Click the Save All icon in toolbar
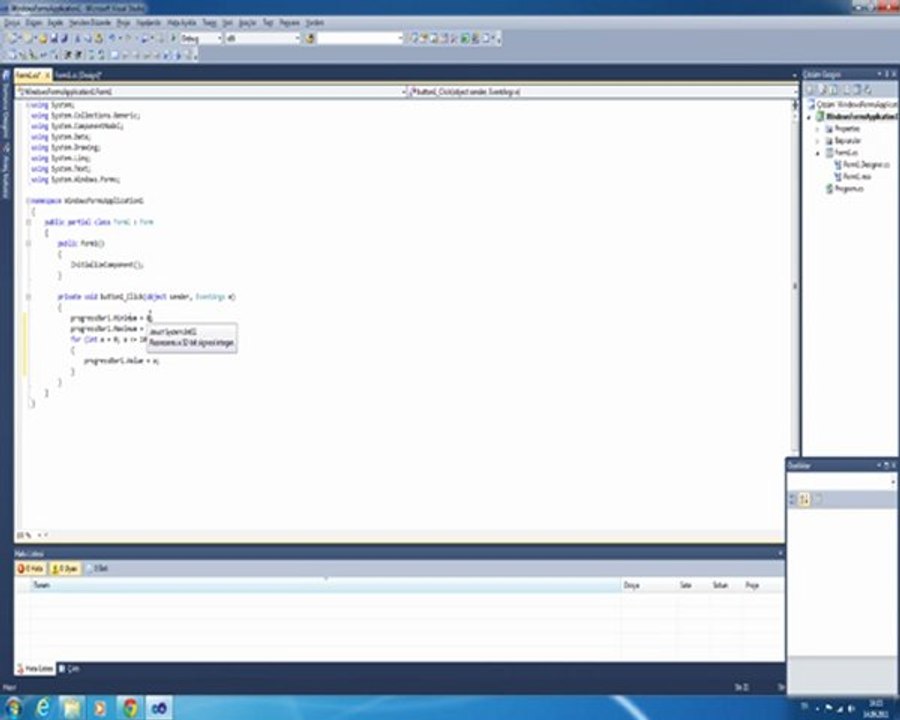The width and height of the screenshot is (900, 720). [64, 38]
